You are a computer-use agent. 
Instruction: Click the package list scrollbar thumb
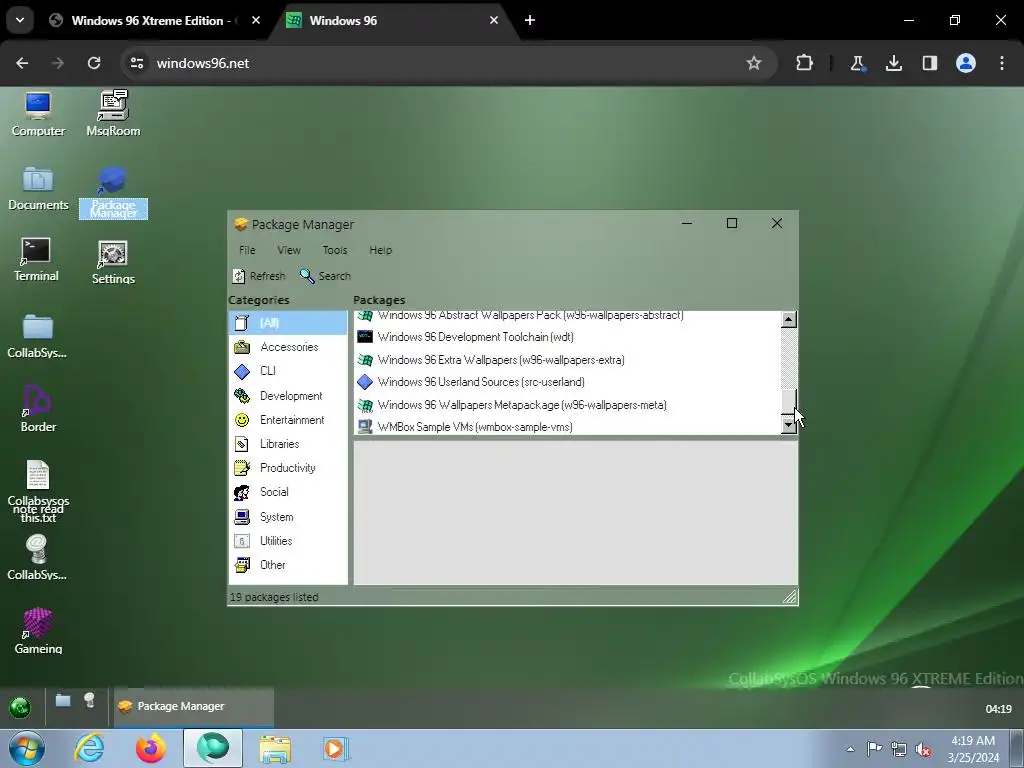(789, 402)
